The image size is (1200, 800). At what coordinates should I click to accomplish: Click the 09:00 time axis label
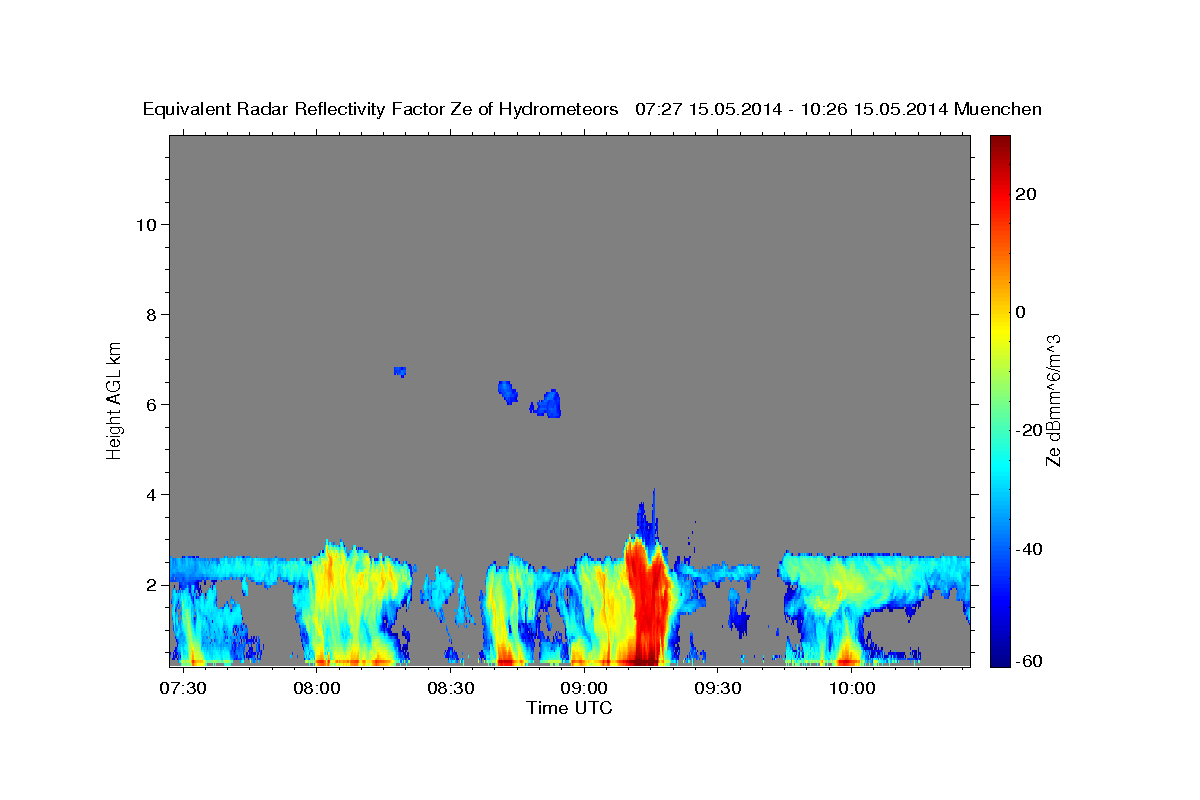(584, 688)
